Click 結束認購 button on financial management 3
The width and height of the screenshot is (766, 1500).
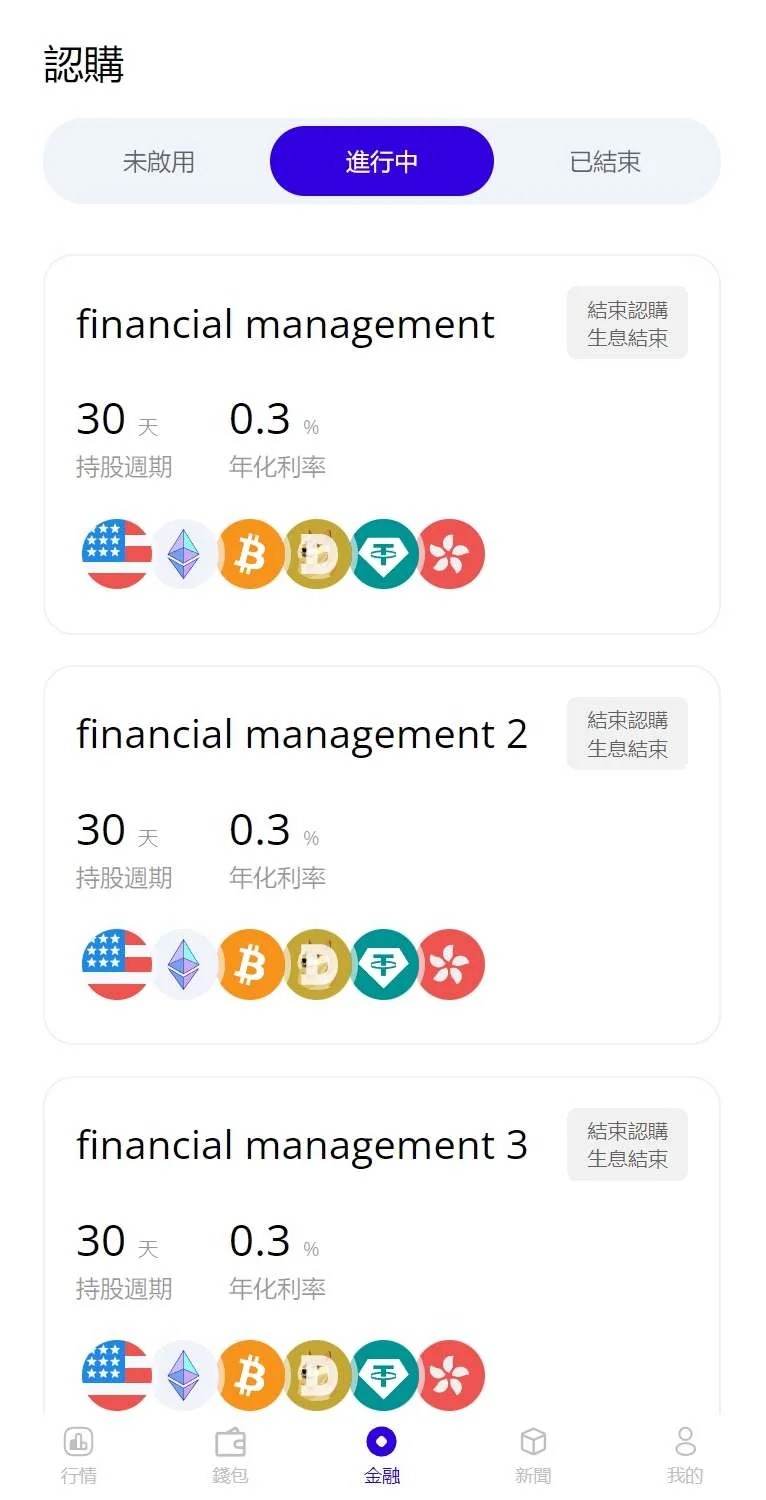pyautogui.click(x=627, y=1145)
